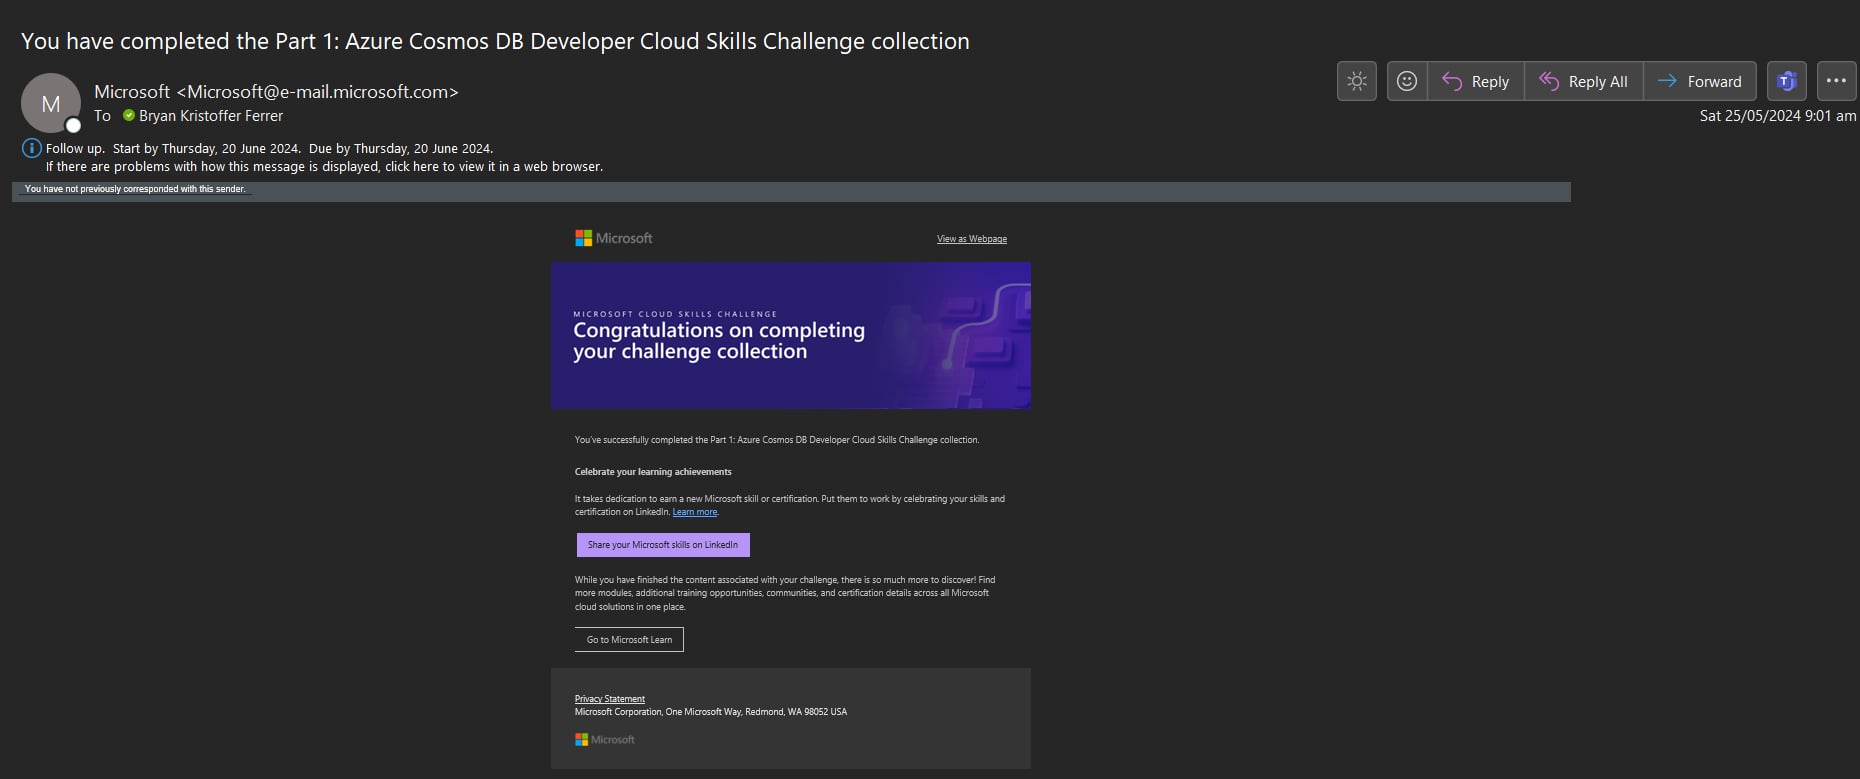
Task: Select the received date Sat 25/05/2024 9:01 am
Action: [x=1778, y=116]
